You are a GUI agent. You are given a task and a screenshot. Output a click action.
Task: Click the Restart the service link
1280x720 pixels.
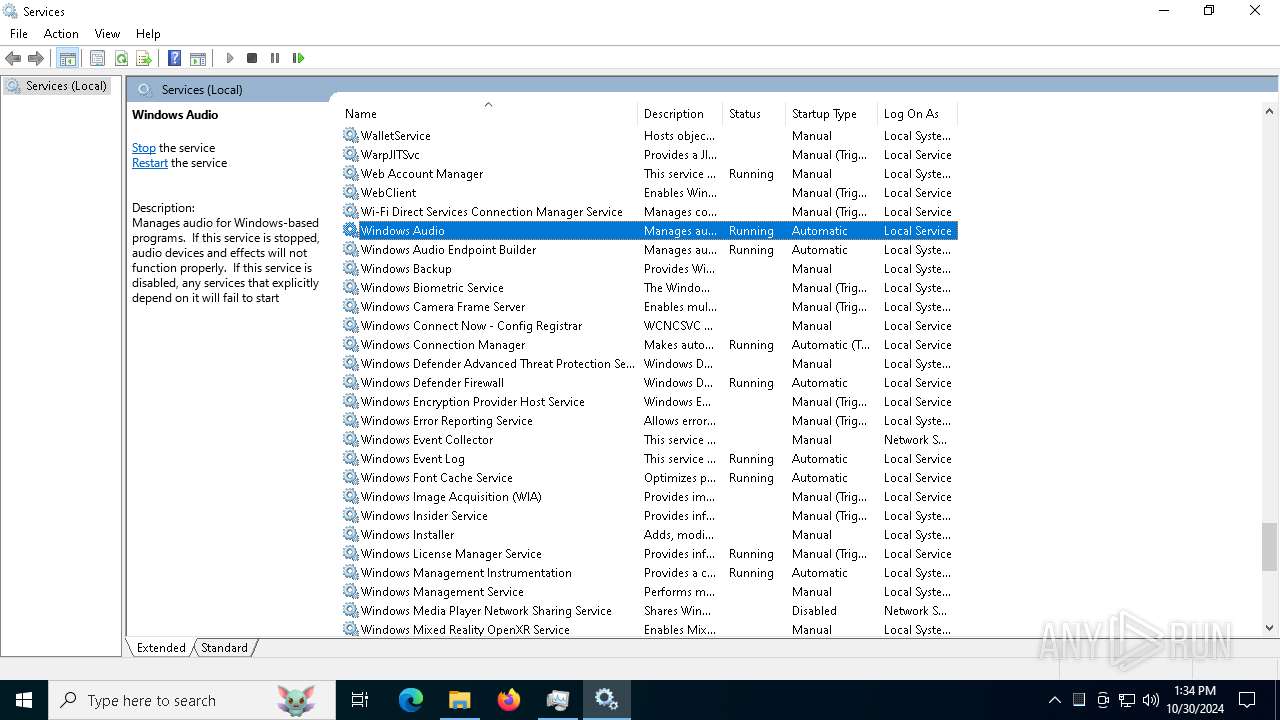pos(150,163)
